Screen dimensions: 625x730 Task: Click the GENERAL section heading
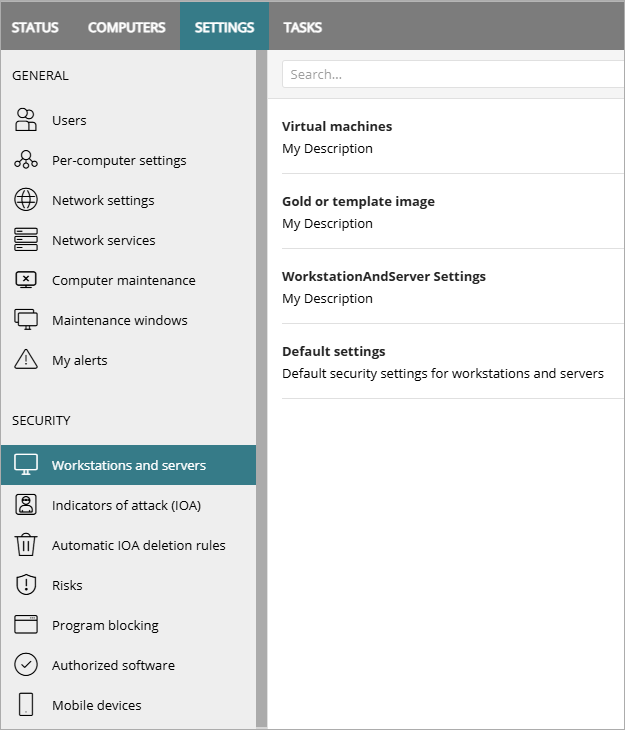[41, 75]
